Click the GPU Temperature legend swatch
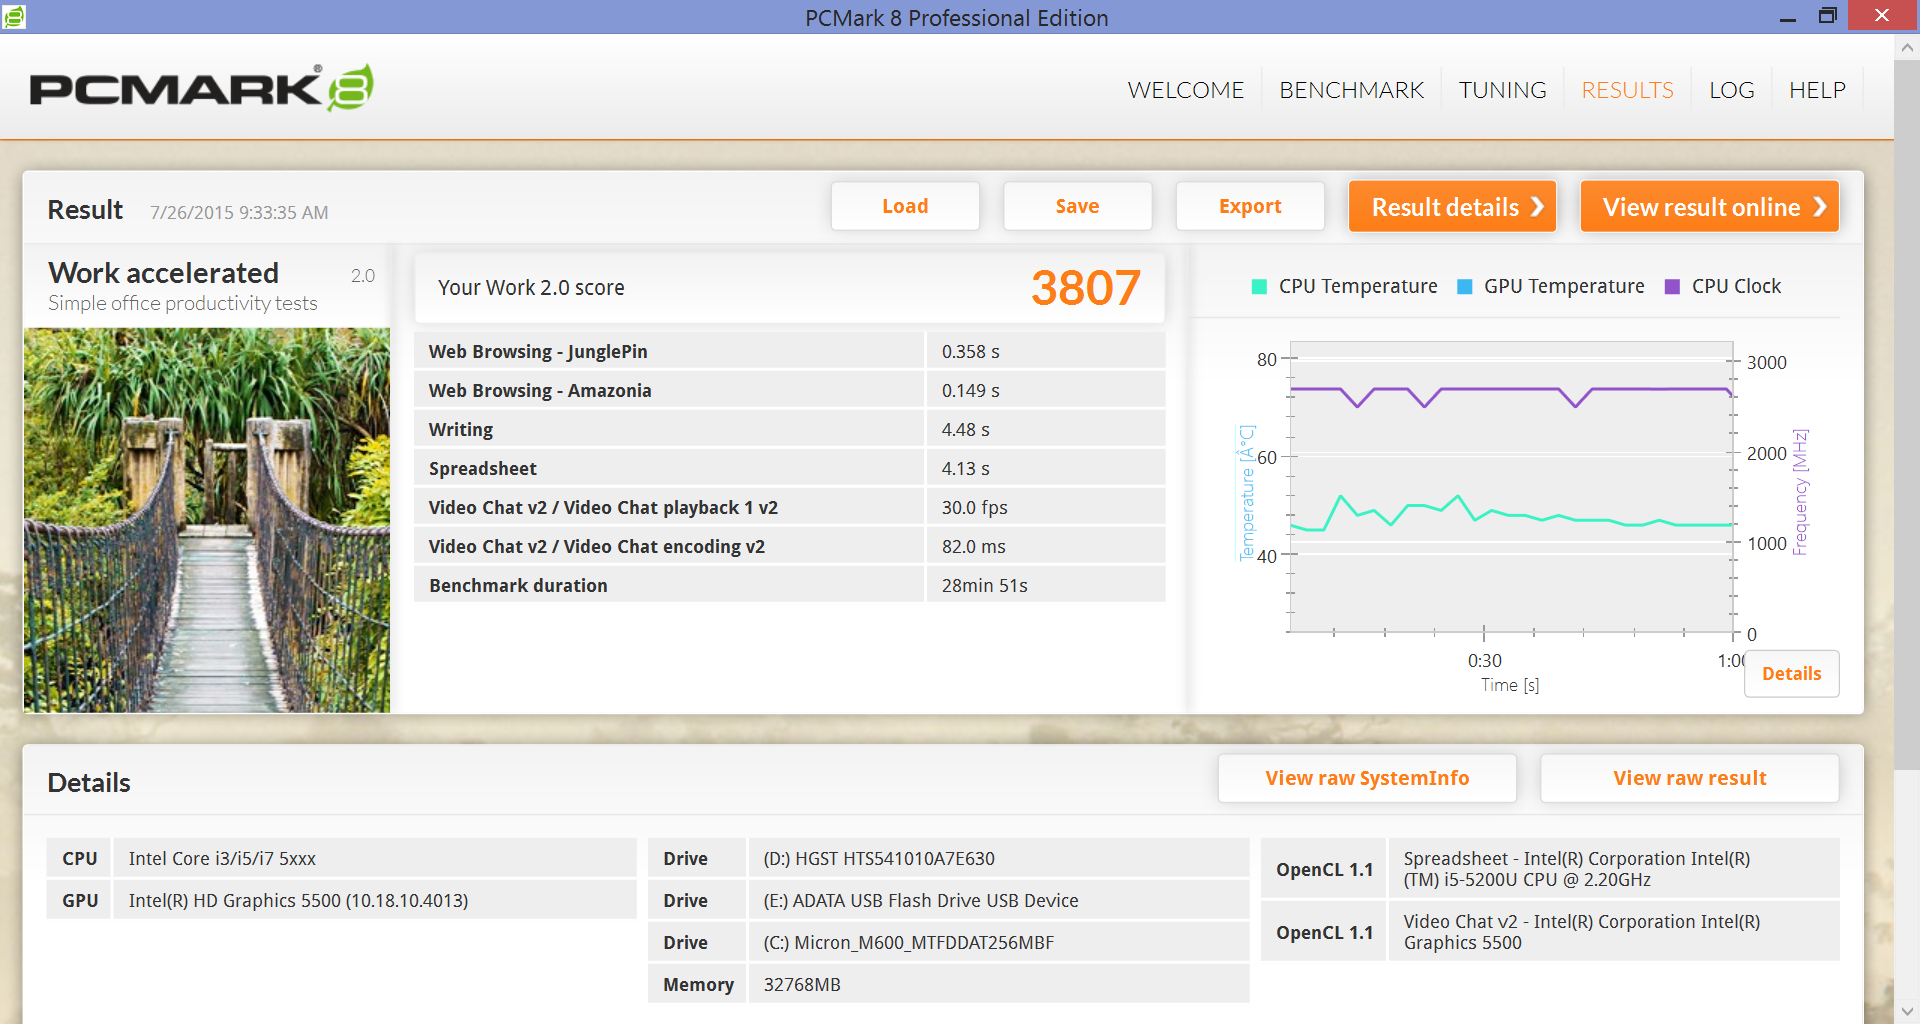The height and width of the screenshot is (1024, 1920). 1465,287
